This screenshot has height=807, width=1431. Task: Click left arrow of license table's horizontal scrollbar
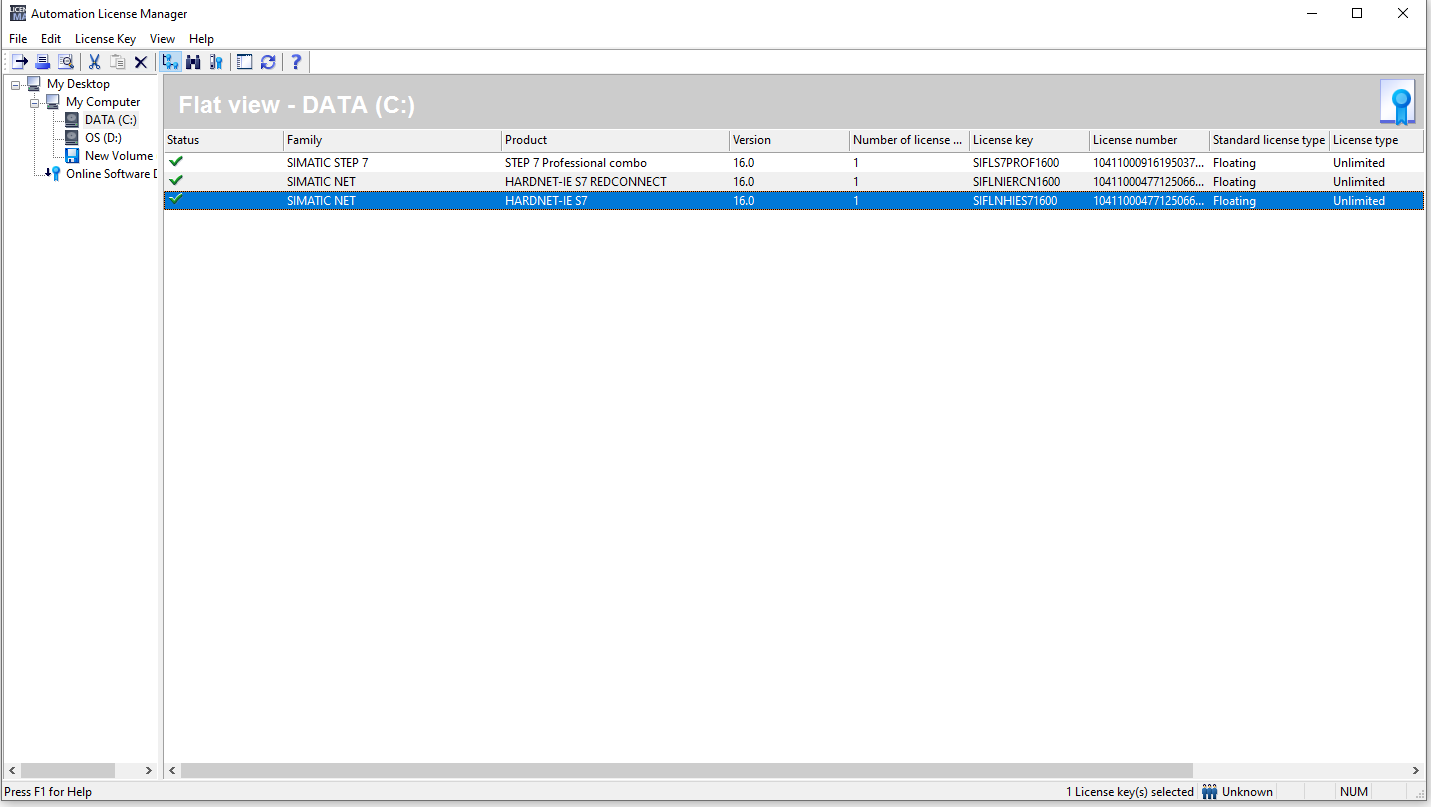[x=173, y=771]
